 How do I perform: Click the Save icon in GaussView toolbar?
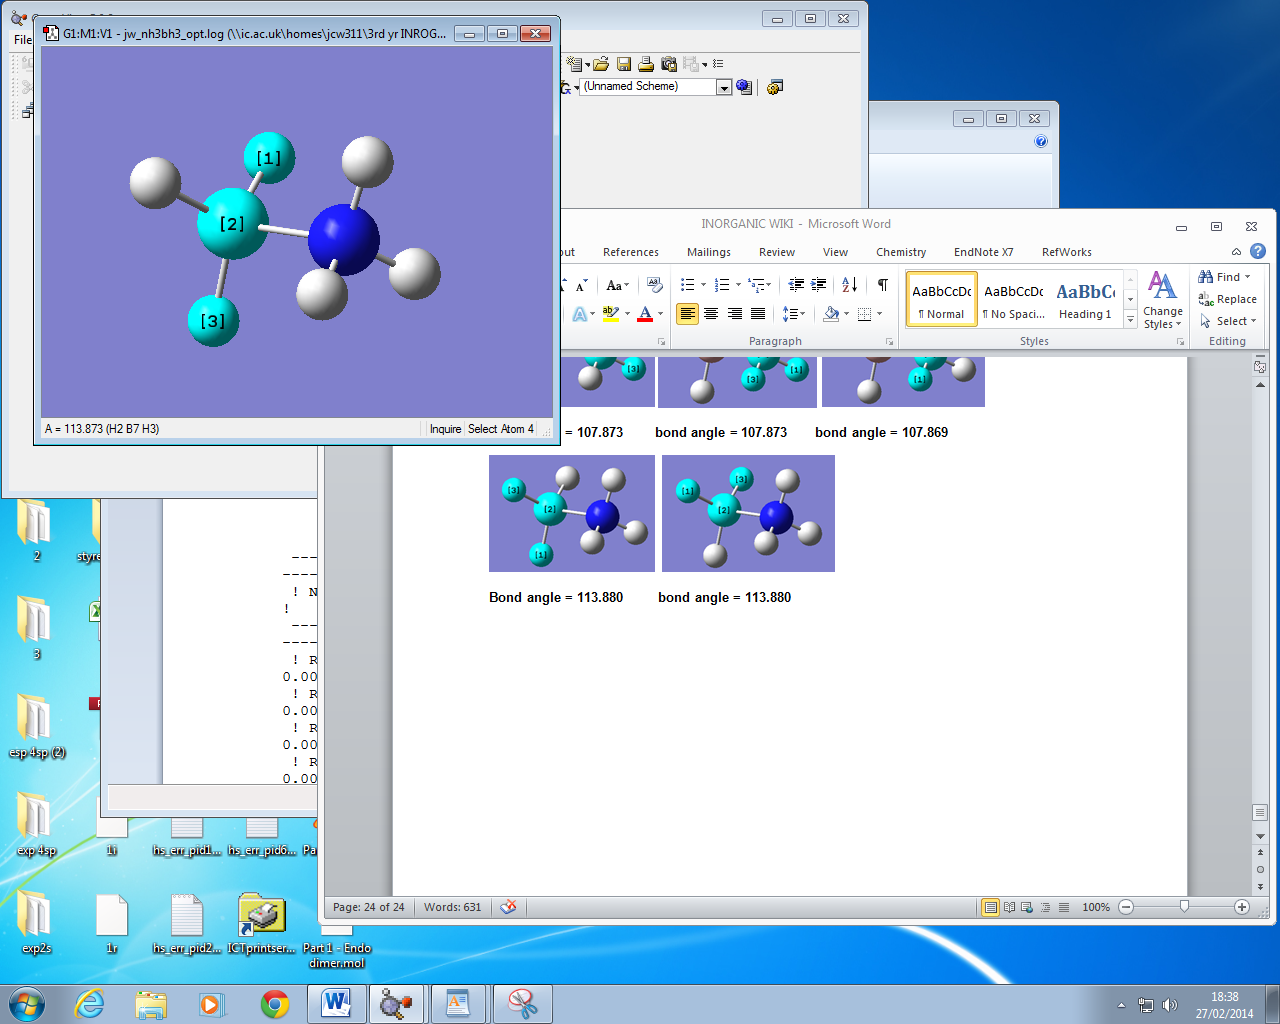624,64
